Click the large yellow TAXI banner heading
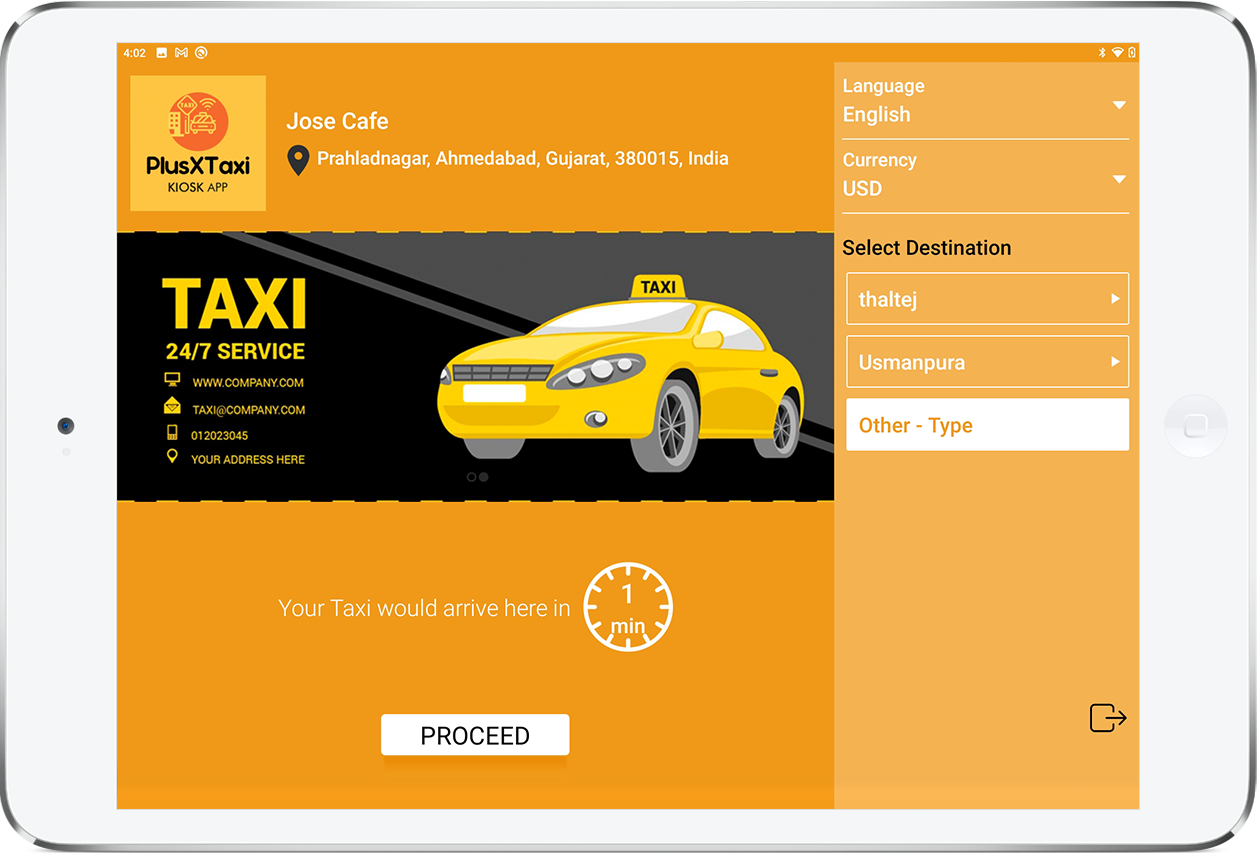 pos(234,304)
